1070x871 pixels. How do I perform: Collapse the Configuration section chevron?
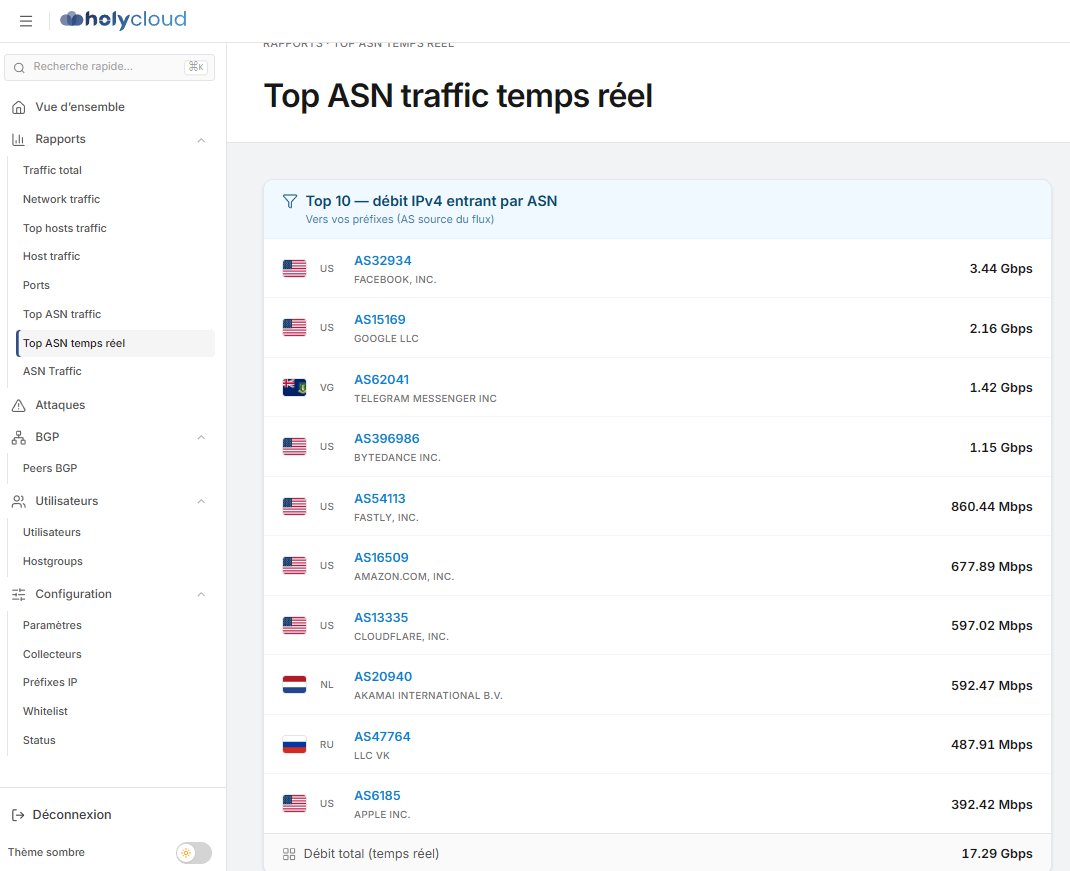coord(201,595)
